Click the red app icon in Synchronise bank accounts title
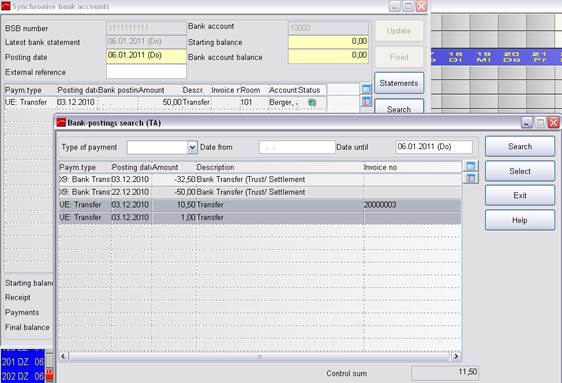Viewport: 562px width, 383px height. [x=6, y=6]
